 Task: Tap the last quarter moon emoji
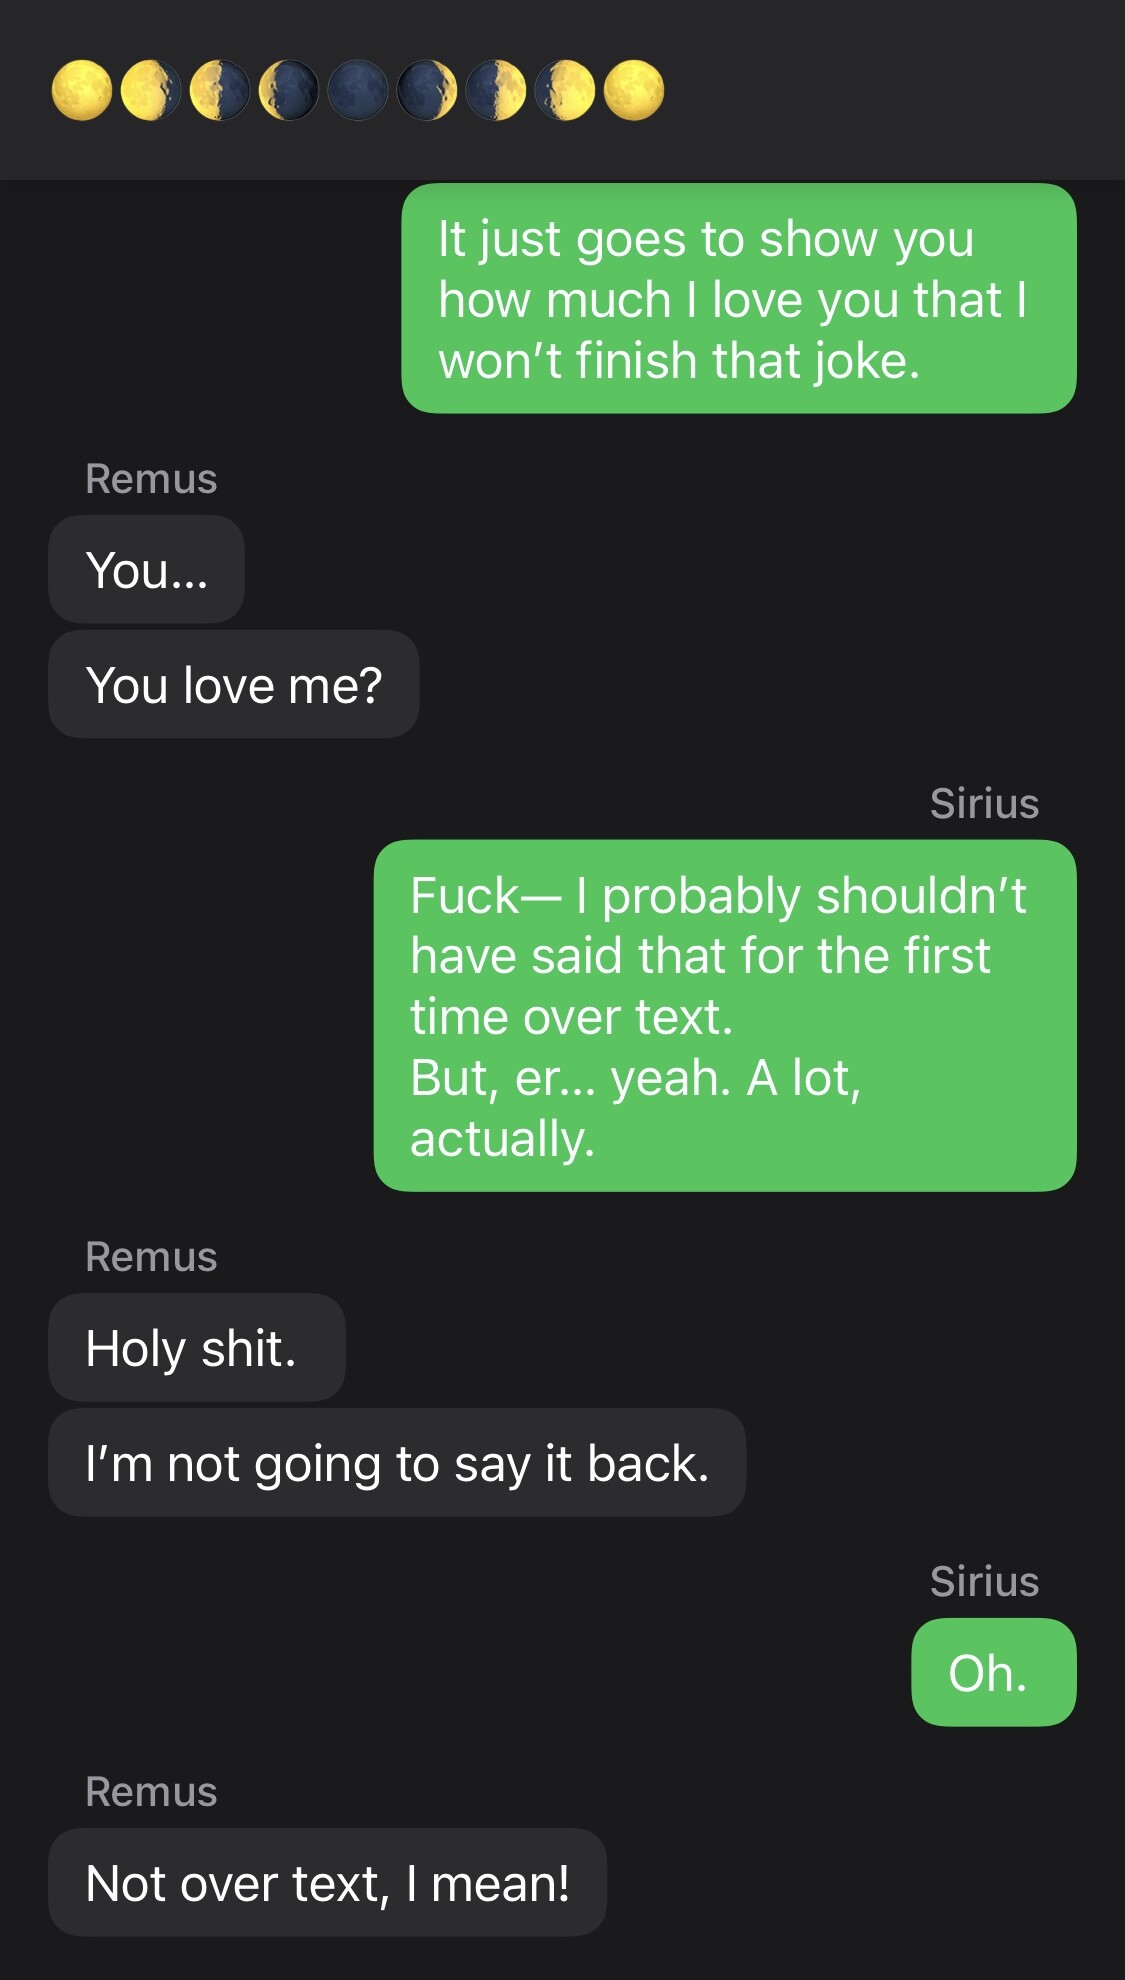point(219,91)
